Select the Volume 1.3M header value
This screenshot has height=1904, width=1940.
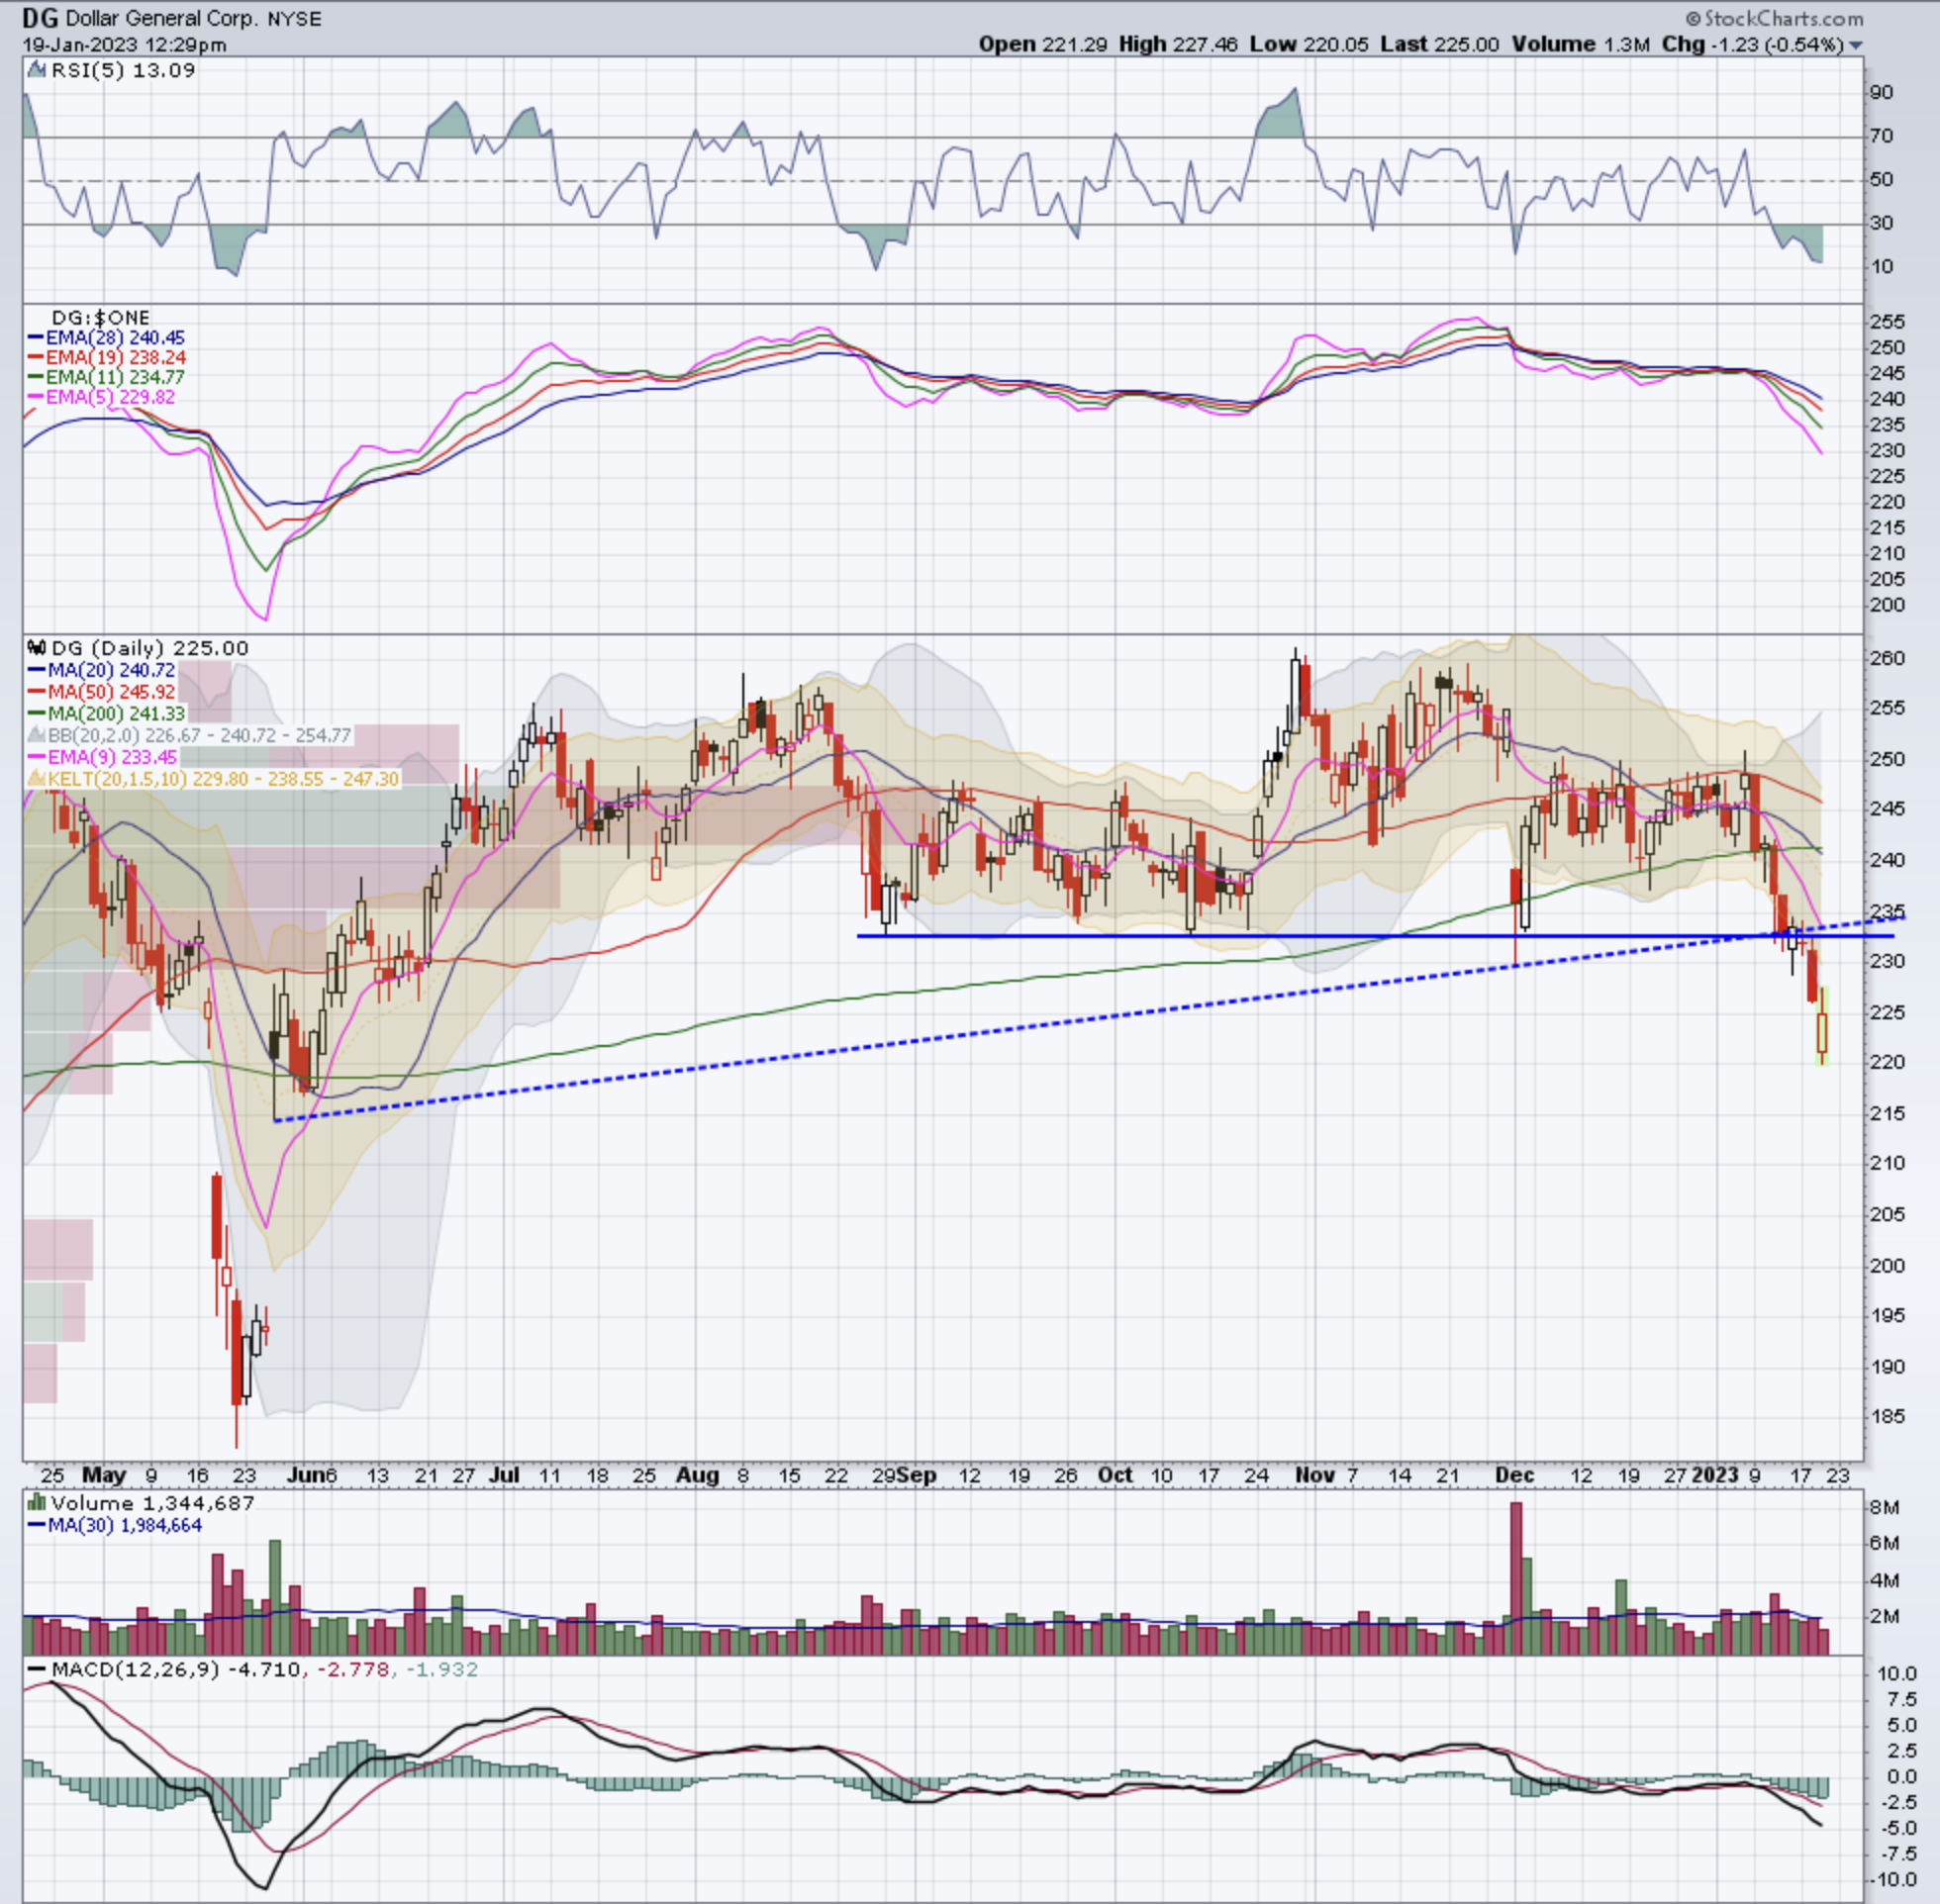pyautogui.click(x=1581, y=44)
